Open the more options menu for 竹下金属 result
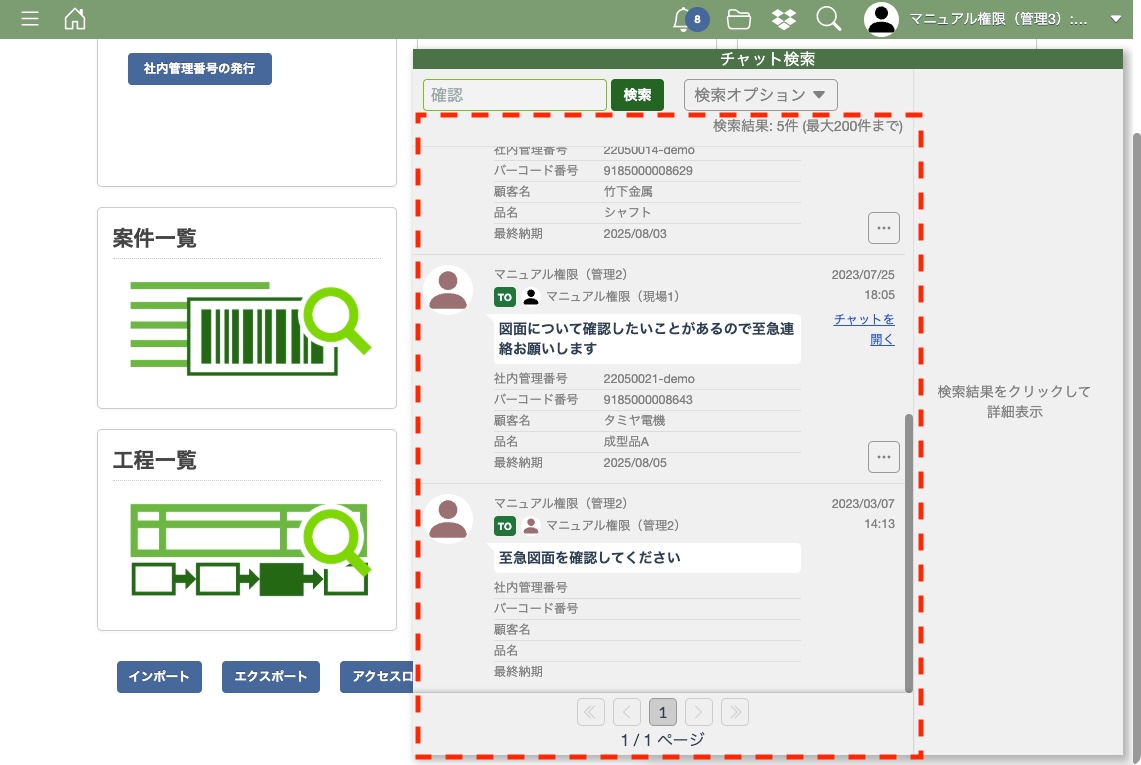 [883, 228]
